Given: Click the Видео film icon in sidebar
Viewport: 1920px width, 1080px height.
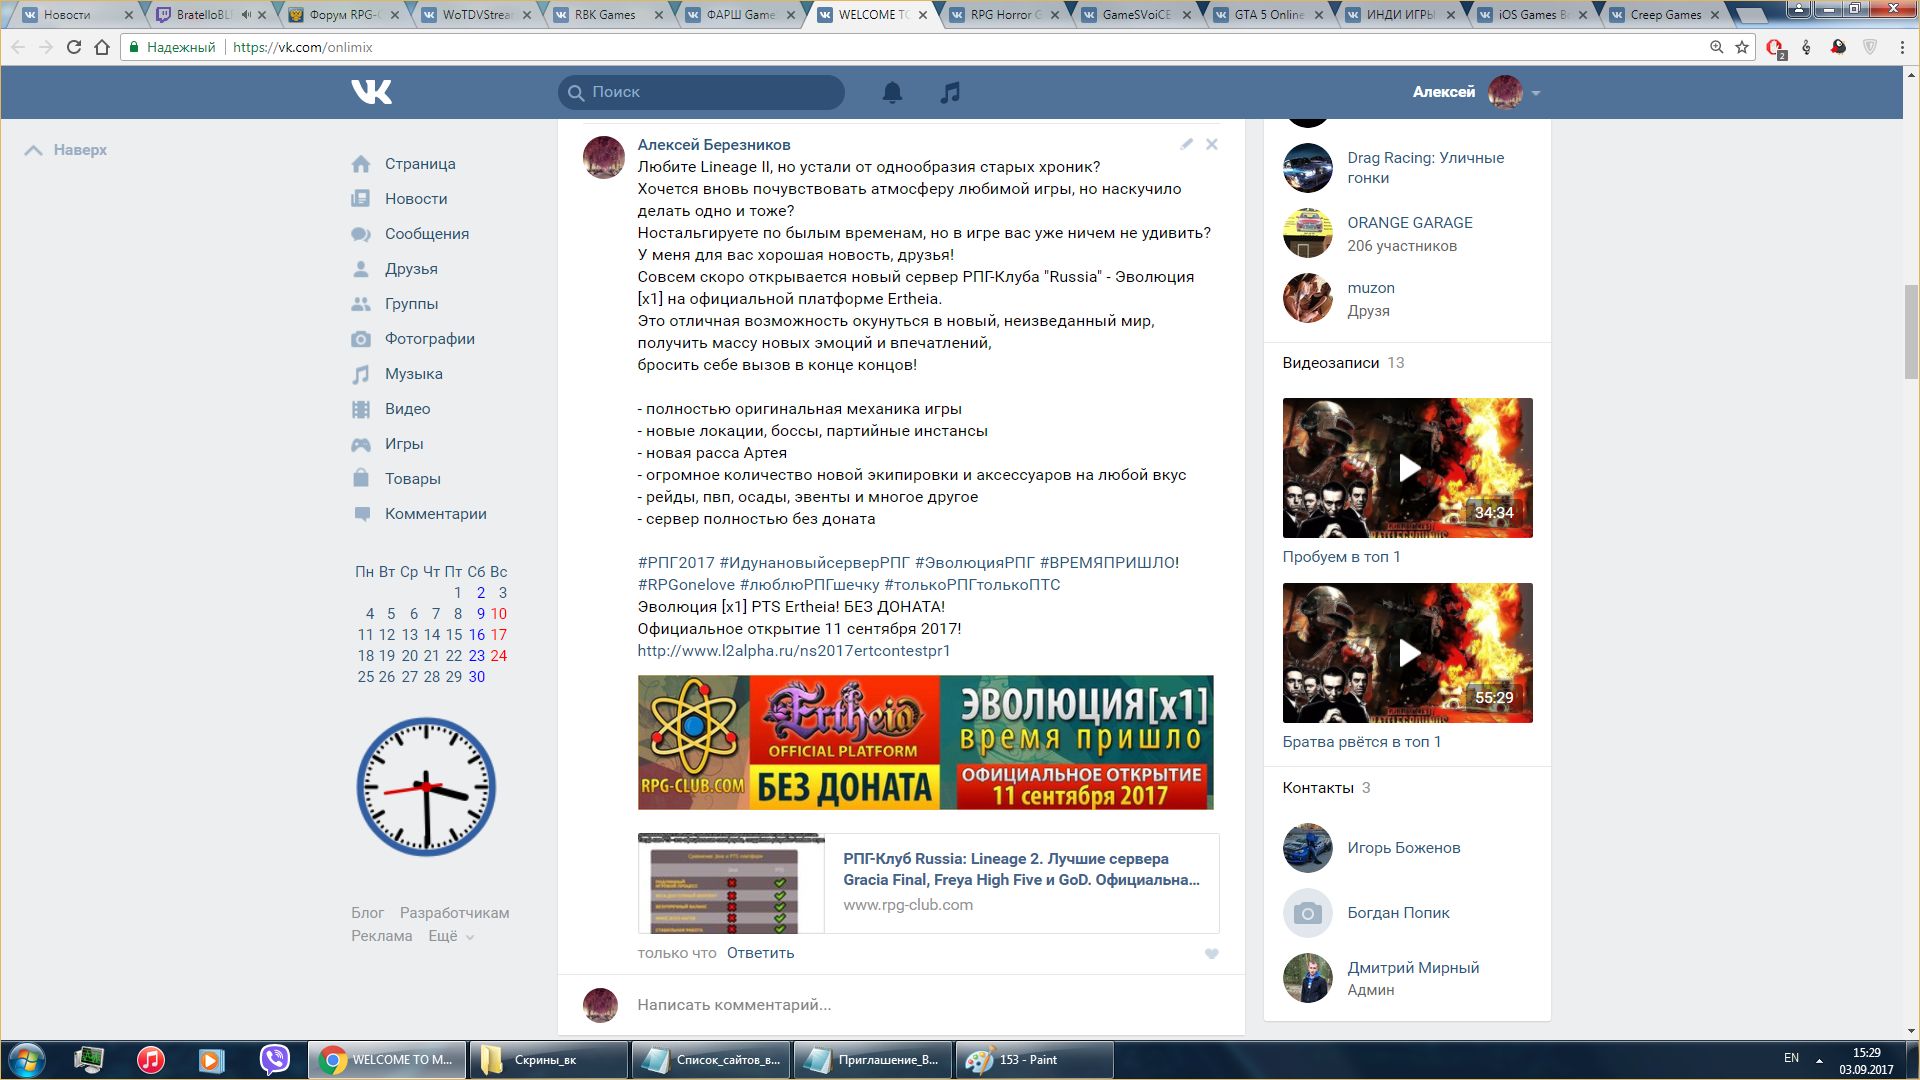Looking at the screenshot, I should pos(361,409).
